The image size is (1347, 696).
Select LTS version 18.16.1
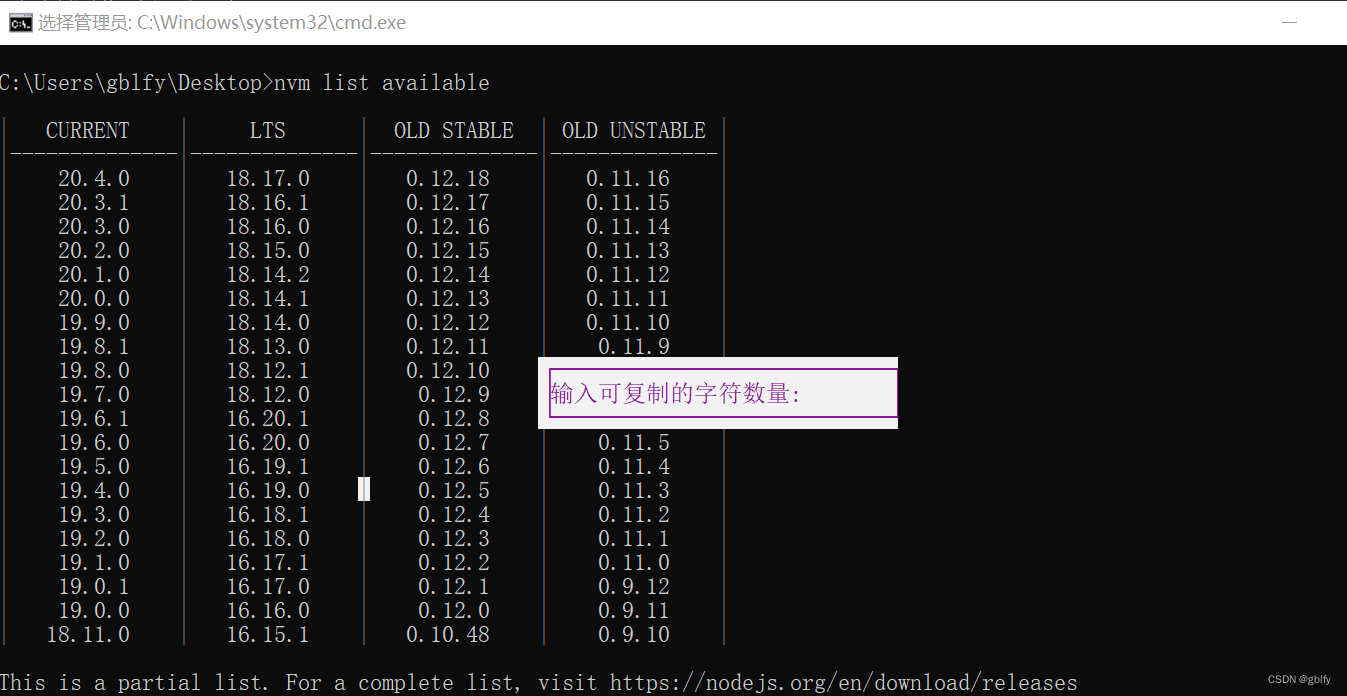coord(268,203)
